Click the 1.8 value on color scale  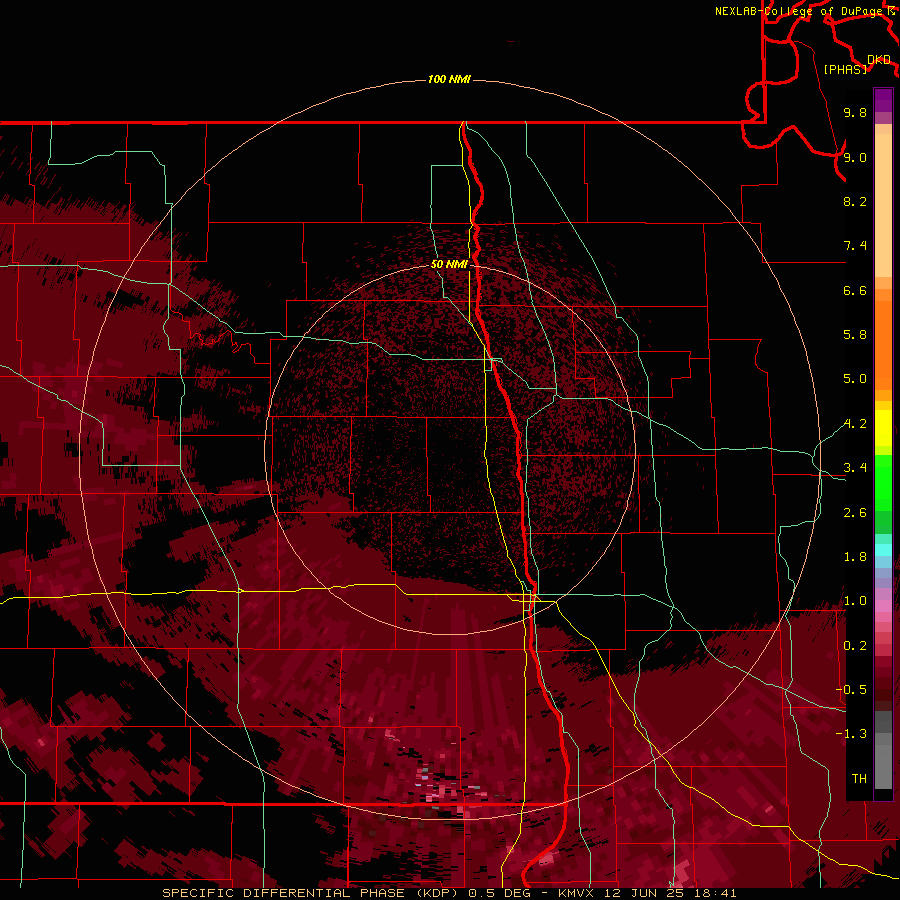click(855, 557)
